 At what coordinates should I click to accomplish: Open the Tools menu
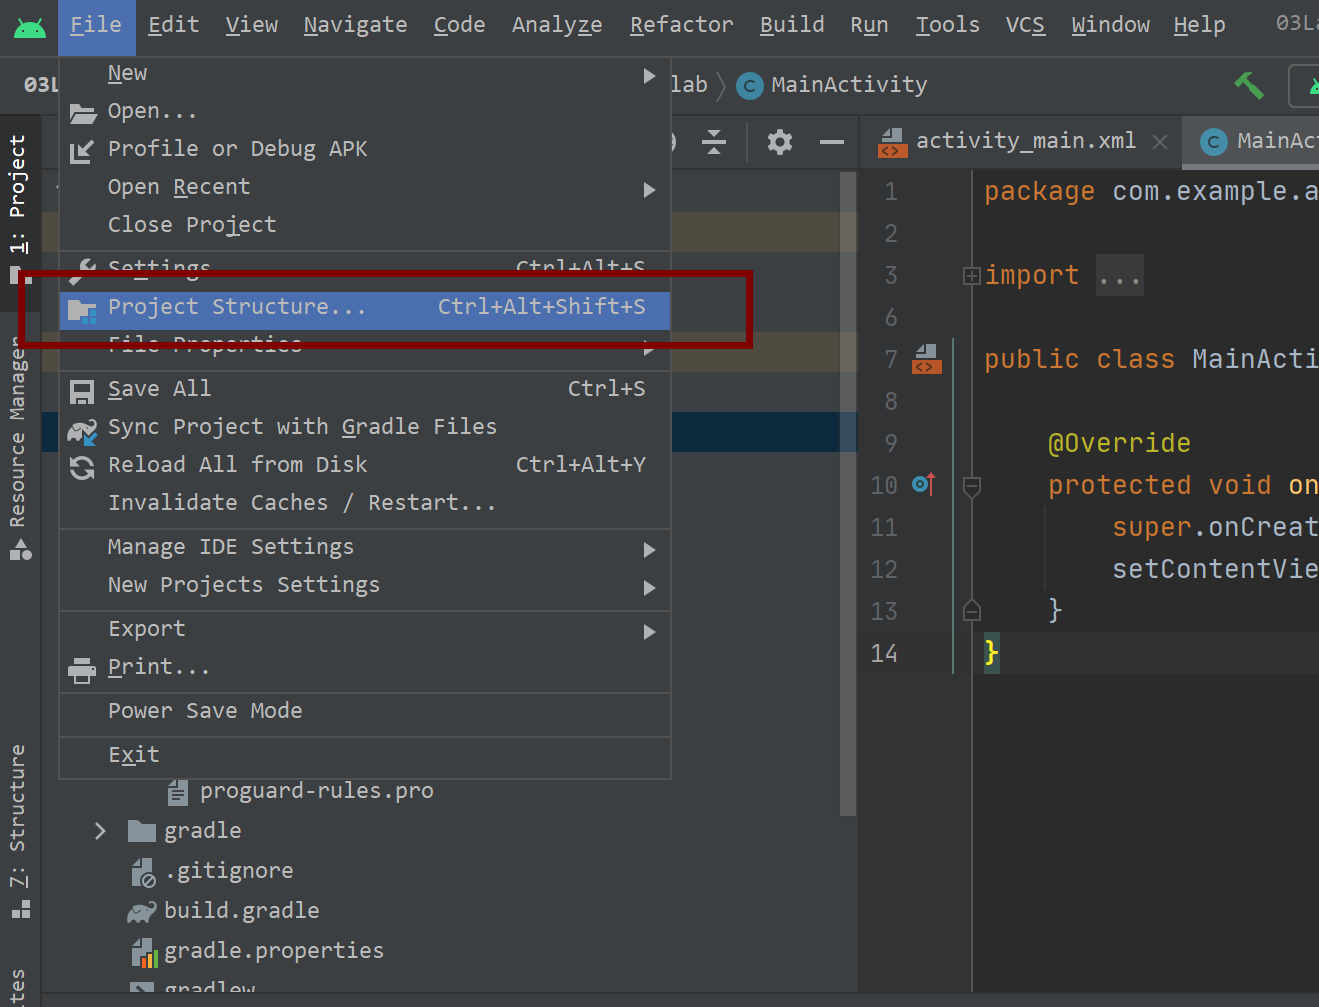coord(947,25)
